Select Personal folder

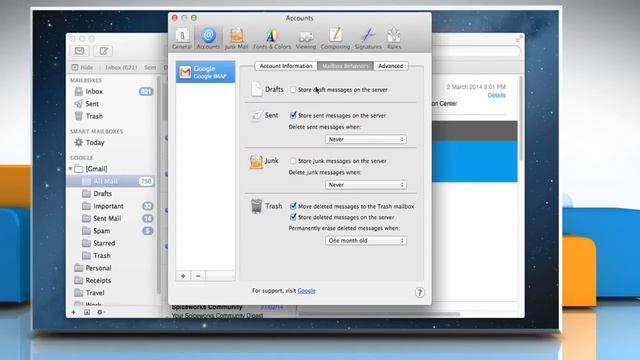click(112, 268)
